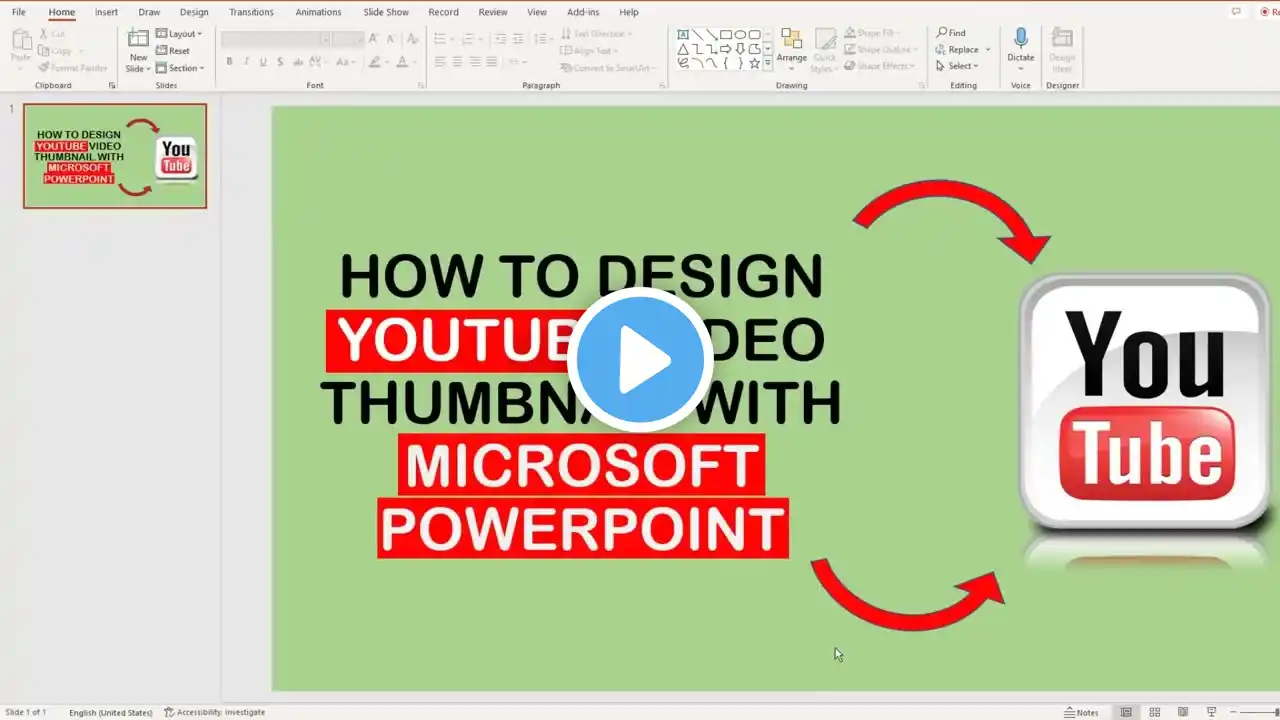Click Accessibility: Investigate in status bar
The height and width of the screenshot is (720, 1280).
215,712
